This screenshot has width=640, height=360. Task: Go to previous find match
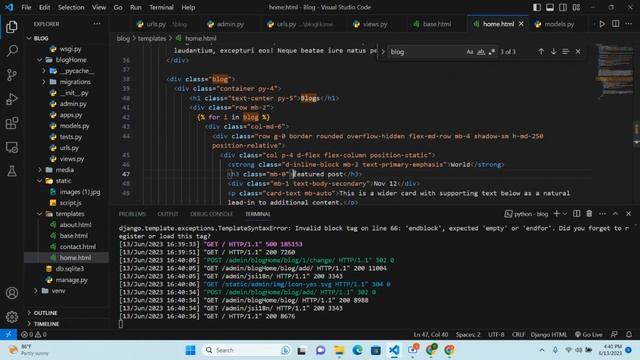[x=541, y=51]
